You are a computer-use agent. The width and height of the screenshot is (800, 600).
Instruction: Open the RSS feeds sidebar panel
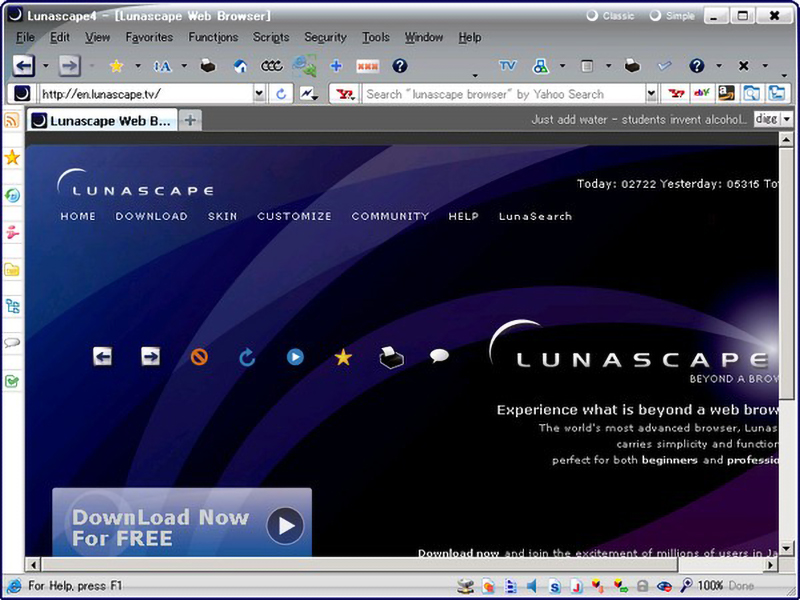point(12,122)
